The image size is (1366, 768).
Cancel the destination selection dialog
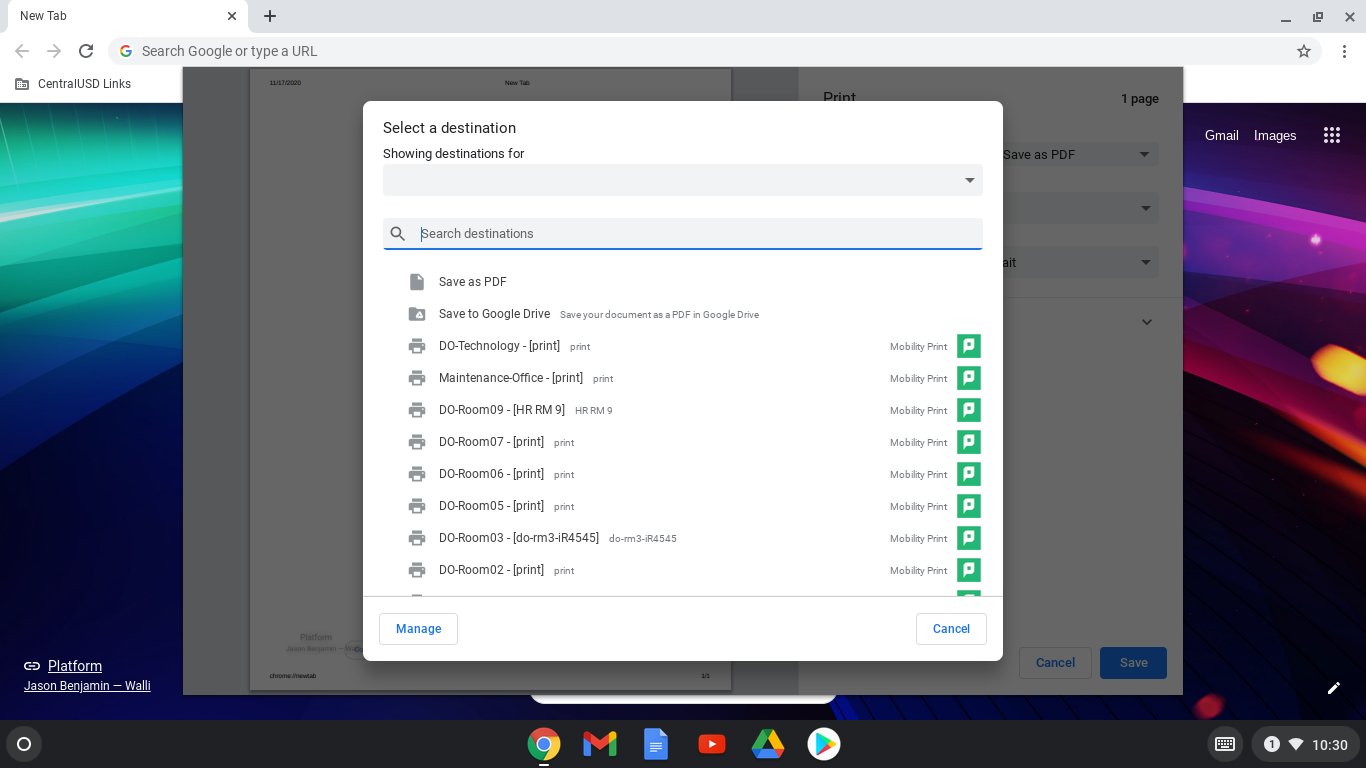tap(951, 629)
